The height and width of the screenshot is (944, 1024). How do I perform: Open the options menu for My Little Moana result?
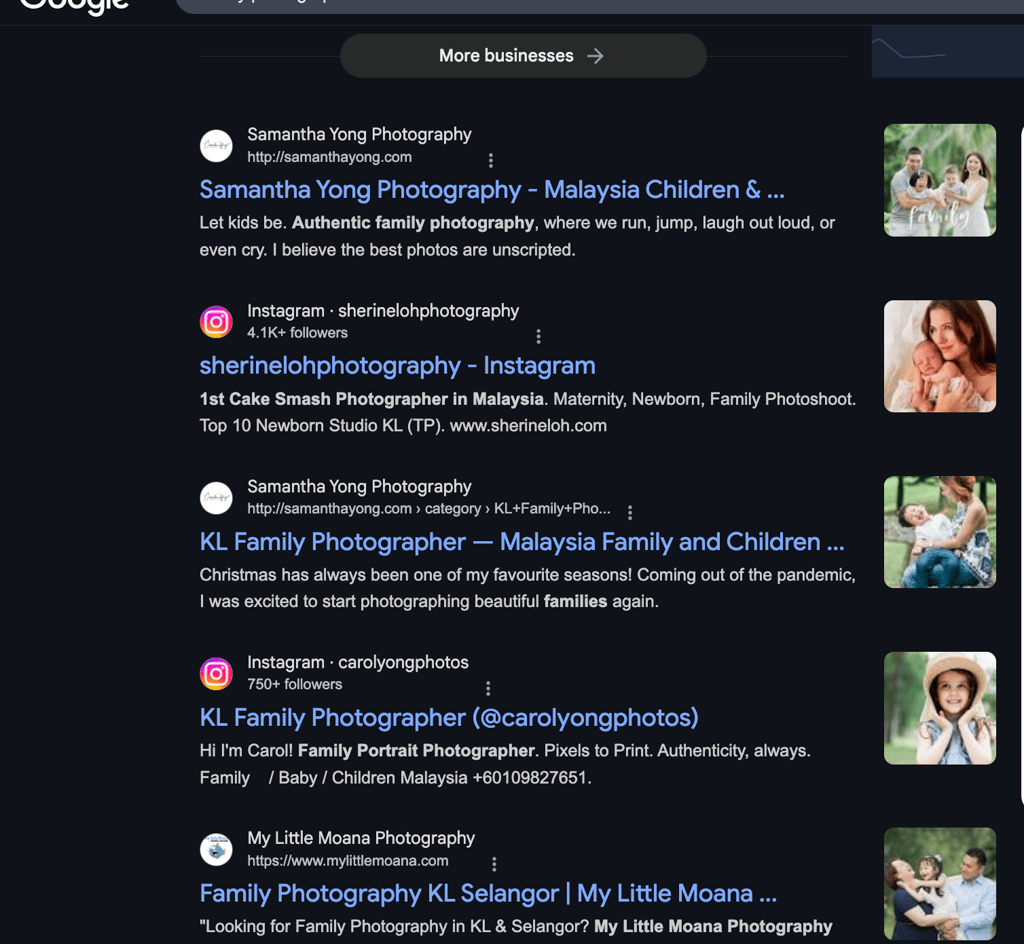pyautogui.click(x=494, y=863)
